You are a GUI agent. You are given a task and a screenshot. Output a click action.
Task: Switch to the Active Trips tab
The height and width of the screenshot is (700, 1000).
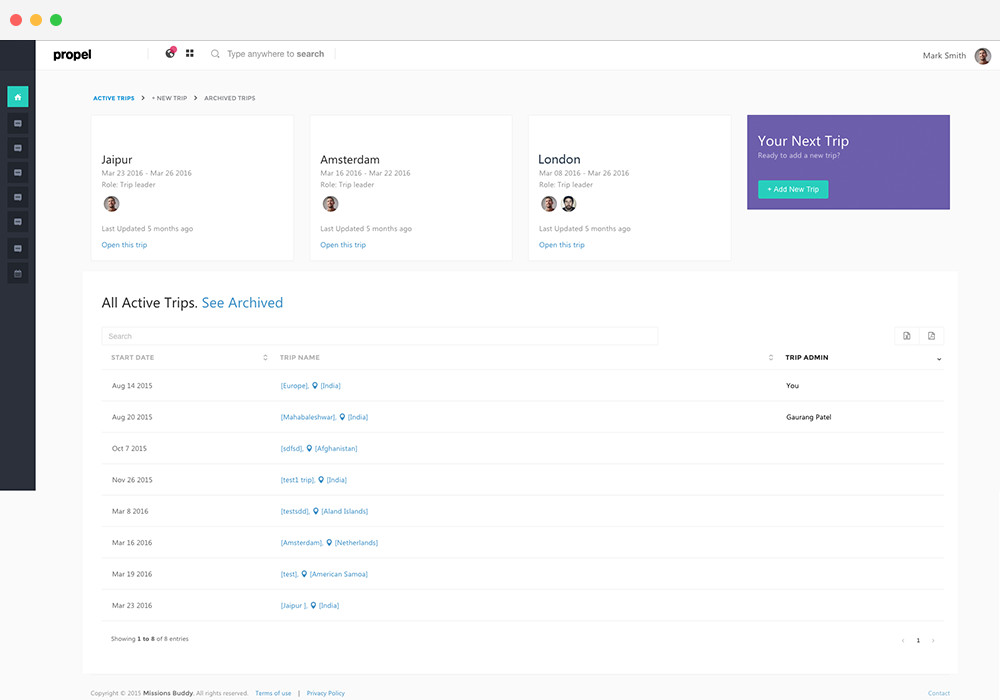pyautogui.click(x=113, y=98)
